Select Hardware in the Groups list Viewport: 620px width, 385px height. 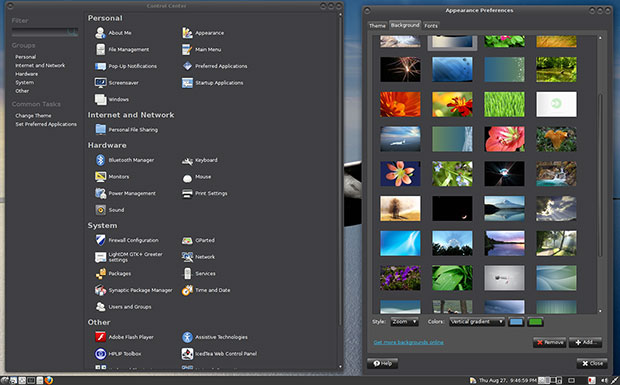26,74
